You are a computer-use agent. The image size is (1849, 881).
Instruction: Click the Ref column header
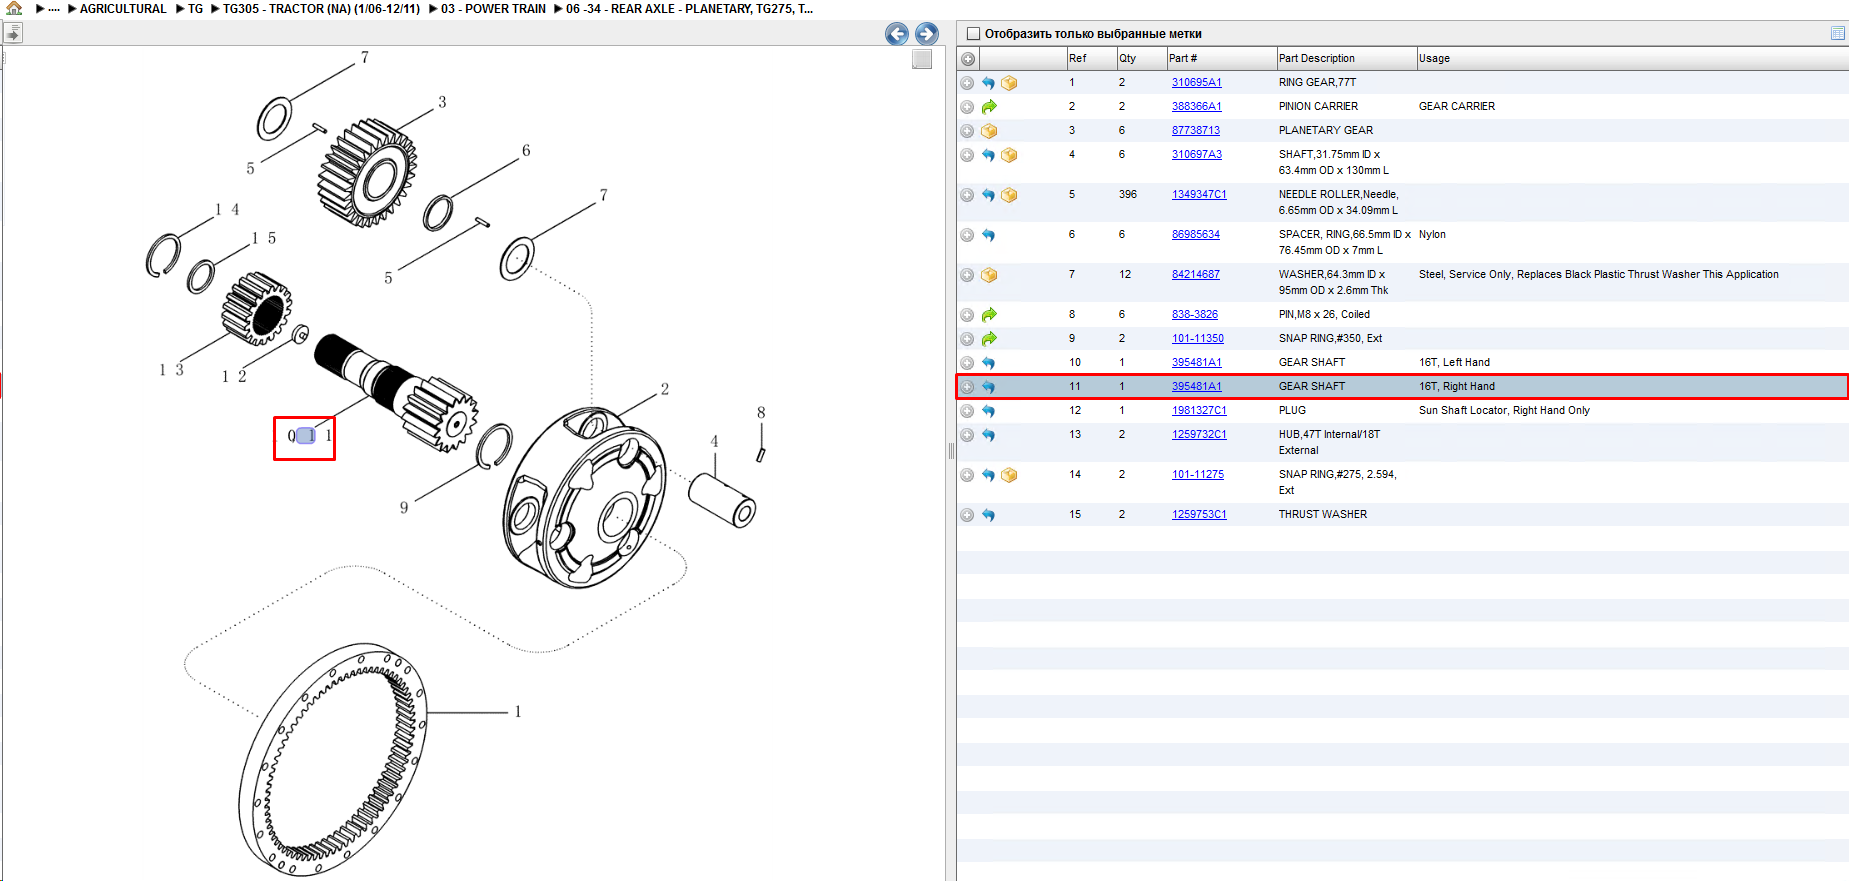tap(1091, 59)
